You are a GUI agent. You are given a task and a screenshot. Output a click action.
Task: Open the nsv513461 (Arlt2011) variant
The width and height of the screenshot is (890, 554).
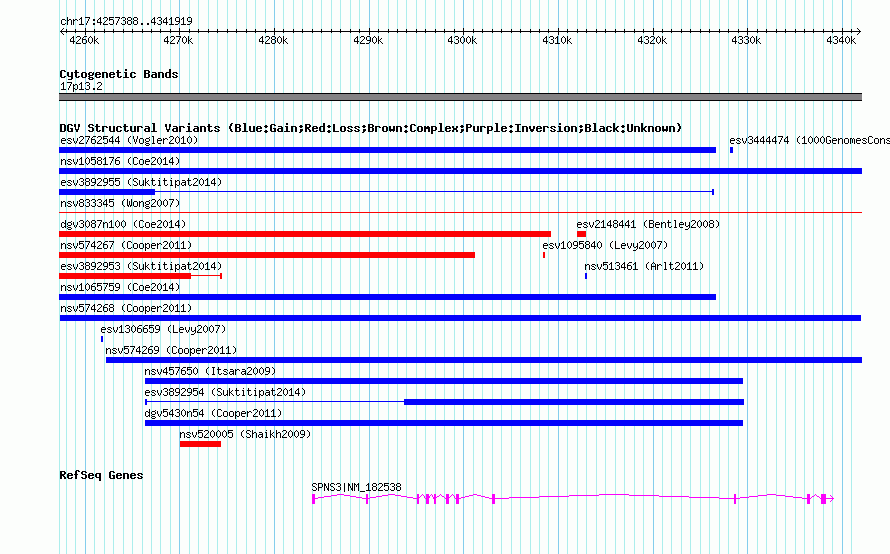[x=644, y=266]
